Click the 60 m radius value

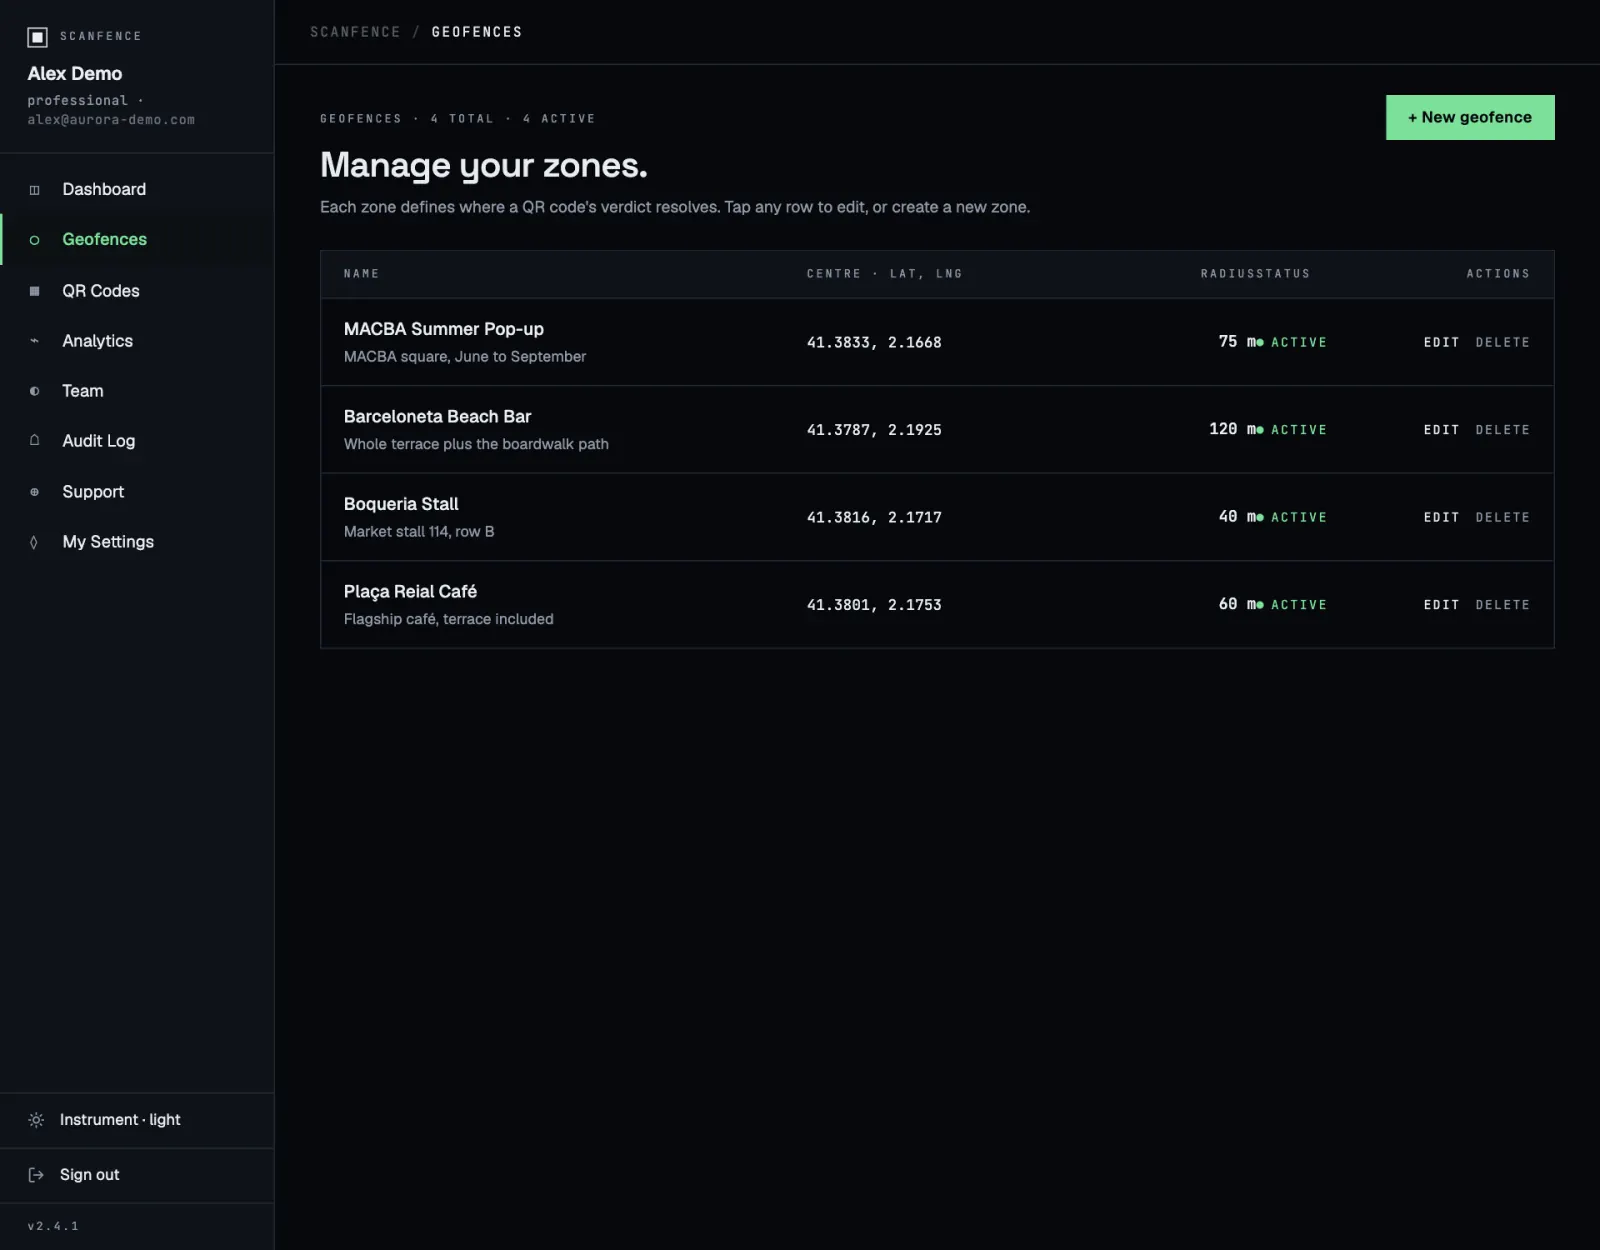pyautogui.click(x=1237, y=604)
